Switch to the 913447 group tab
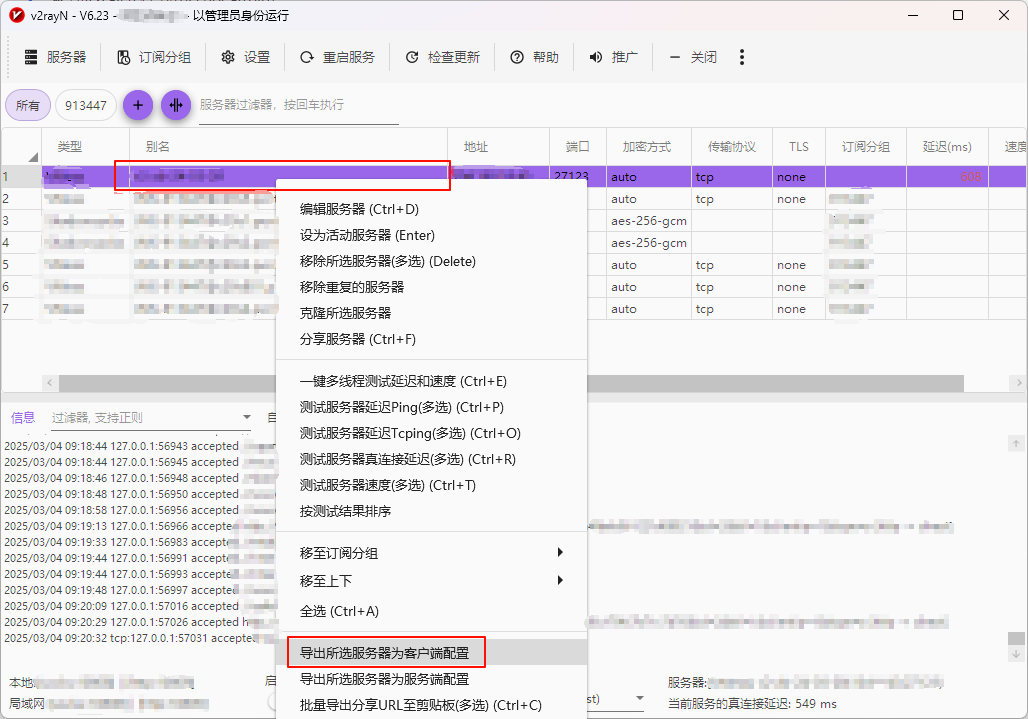The height and width of the screenshot is (719, 1028). pos(86,105)
